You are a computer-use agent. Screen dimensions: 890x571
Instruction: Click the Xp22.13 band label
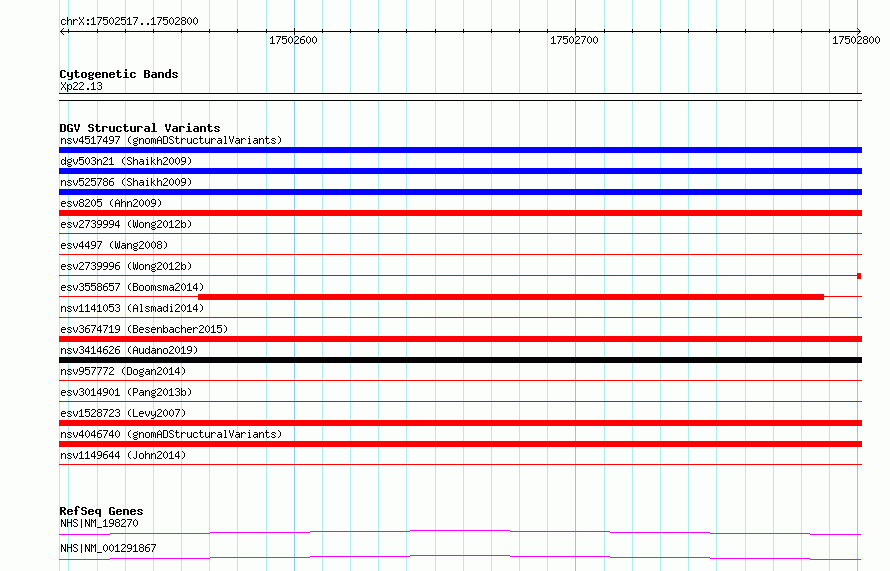[x=81, y=86]
